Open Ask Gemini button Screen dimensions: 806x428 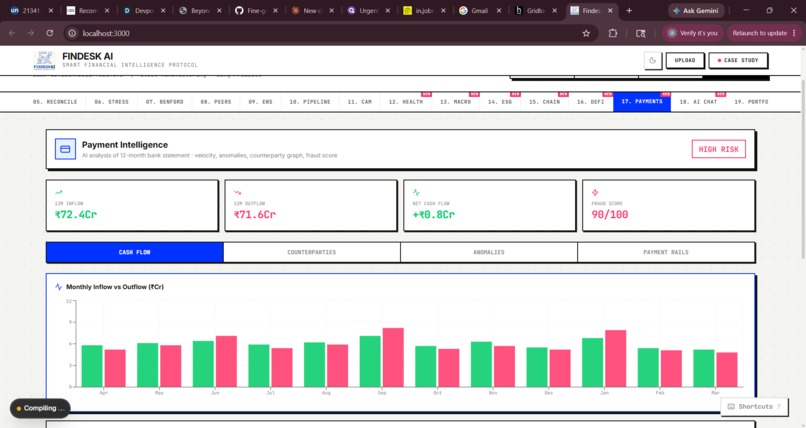695,11
